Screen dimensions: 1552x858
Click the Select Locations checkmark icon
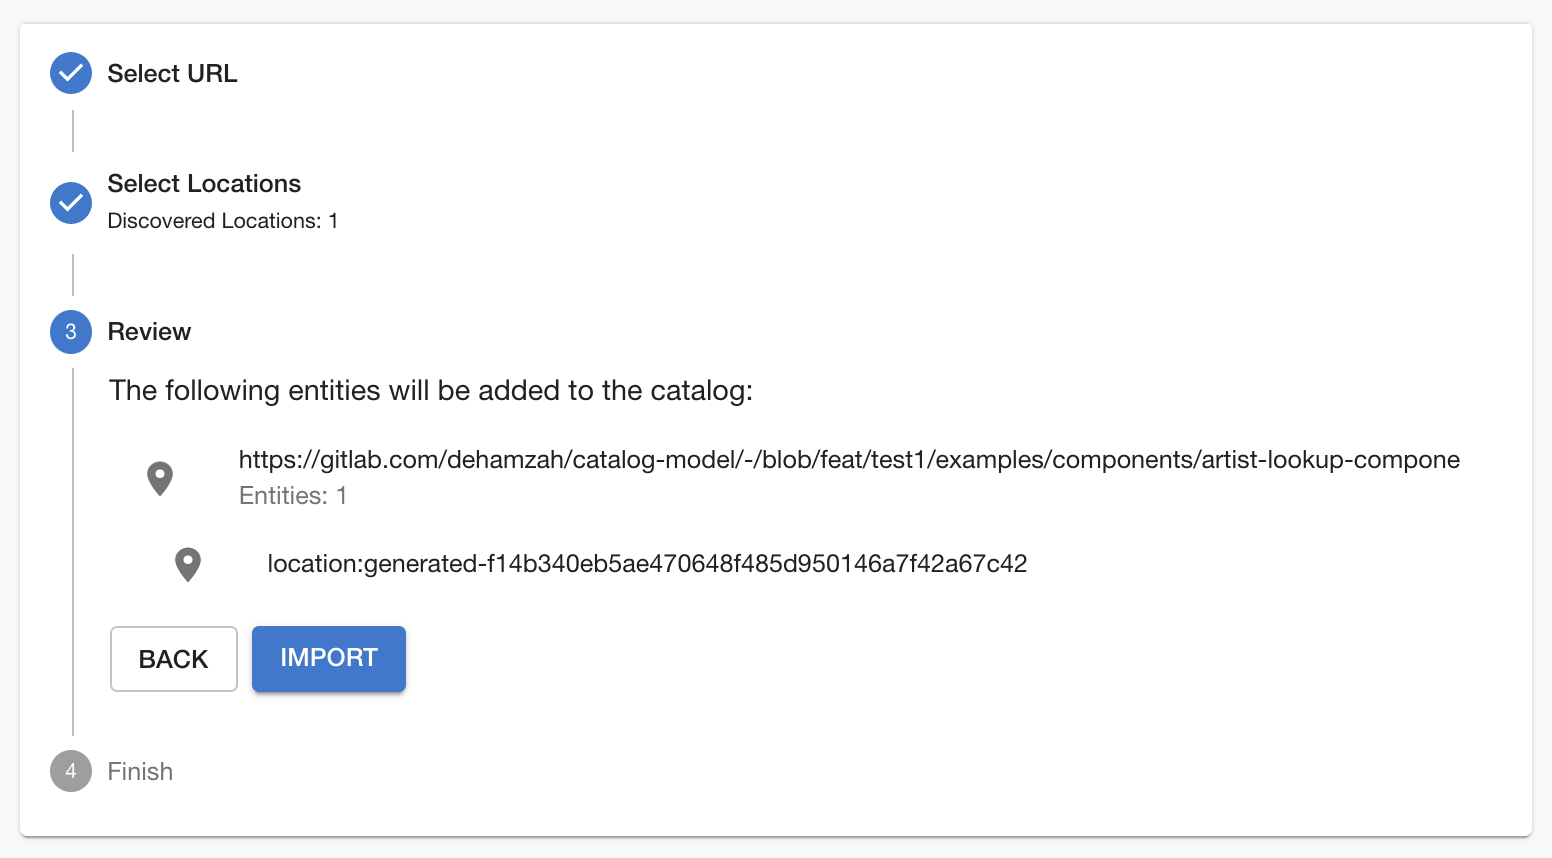click(70, 203)
